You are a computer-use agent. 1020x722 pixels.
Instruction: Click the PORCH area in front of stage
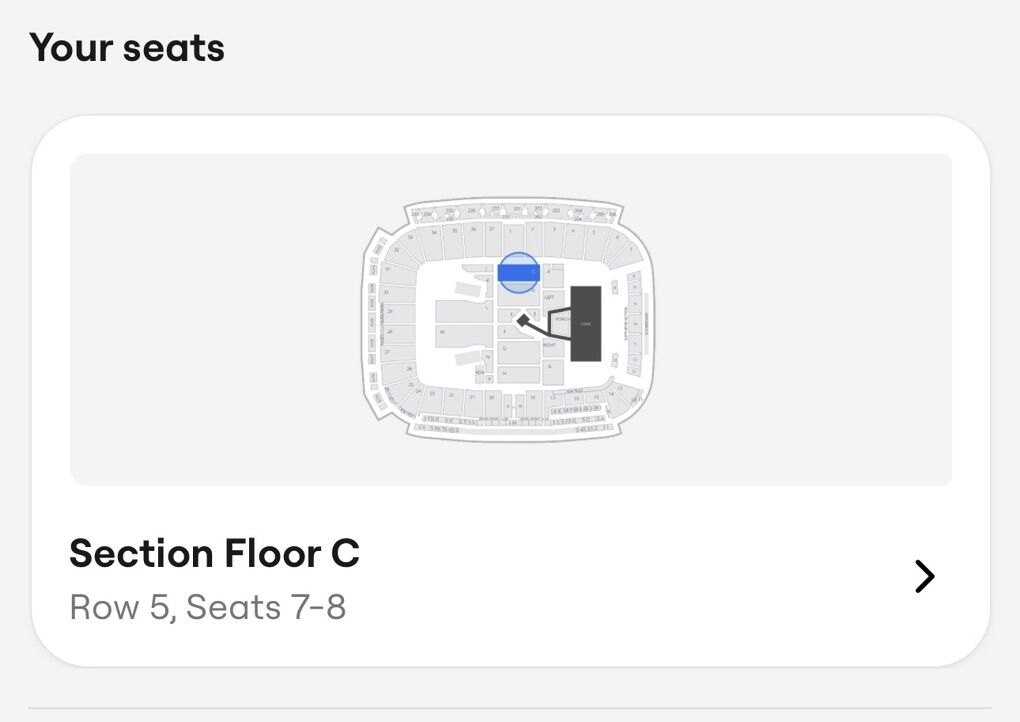point(561,319)
